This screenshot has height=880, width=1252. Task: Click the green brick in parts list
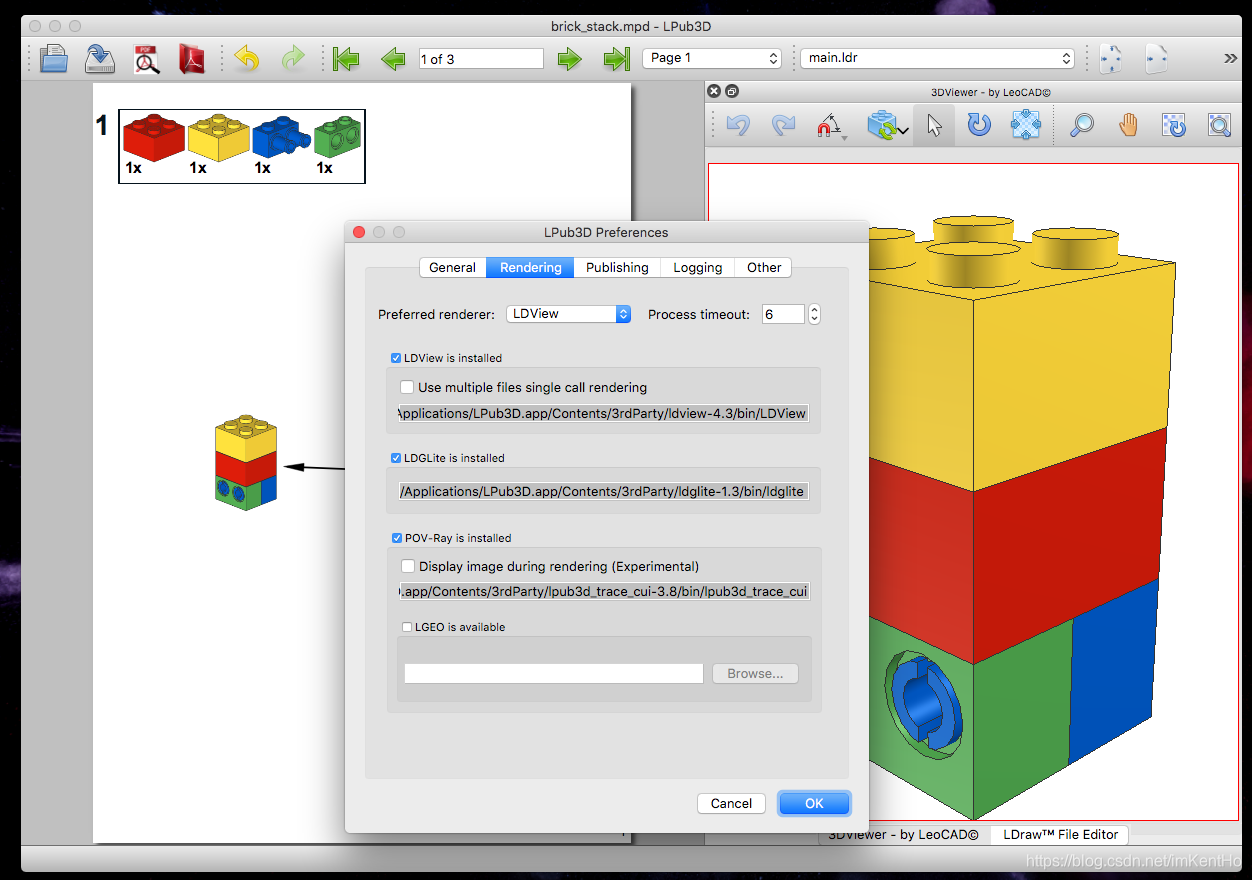[x=338, y=138]
